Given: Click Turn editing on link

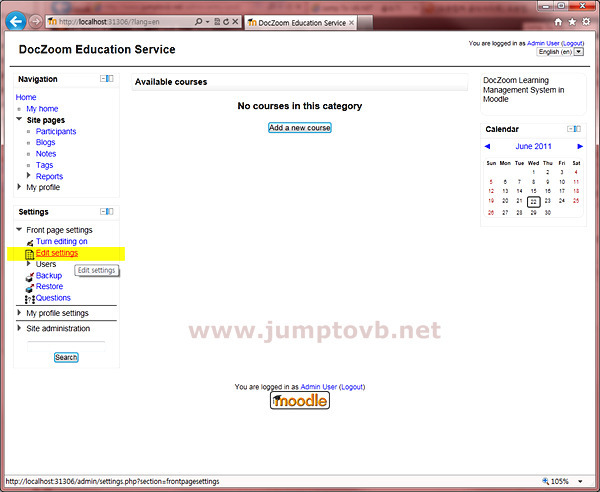Looking at the screenshot, I should click(x=62, y=241).
